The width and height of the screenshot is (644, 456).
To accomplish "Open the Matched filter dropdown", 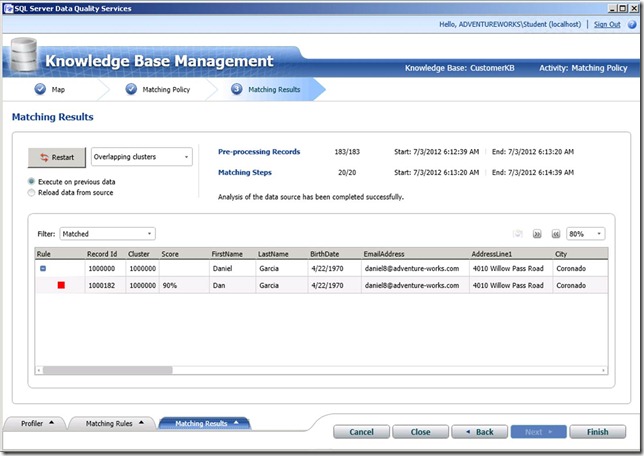I will 107,234.
